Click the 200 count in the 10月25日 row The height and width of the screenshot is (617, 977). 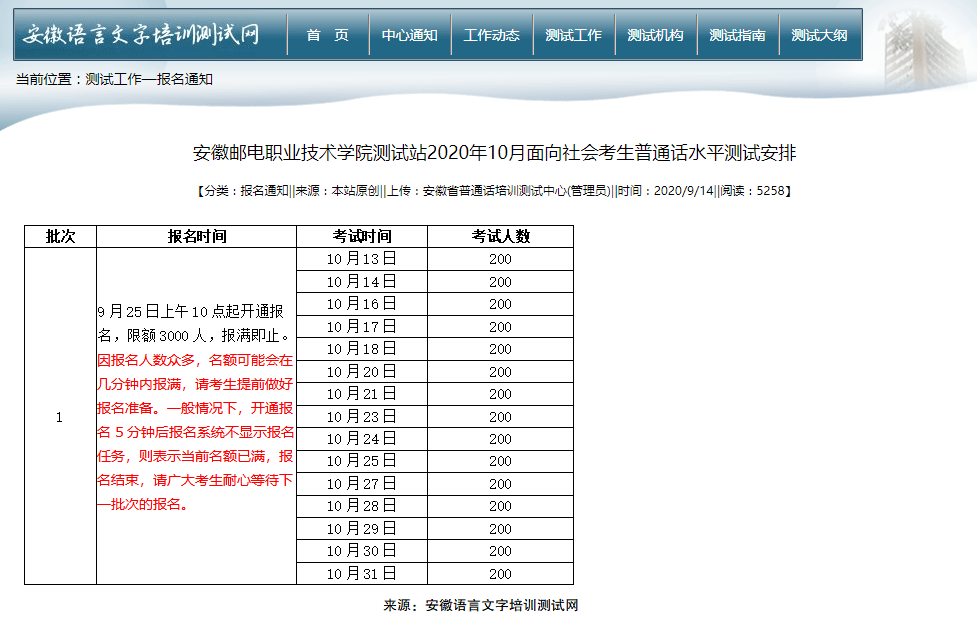[500, 461]
